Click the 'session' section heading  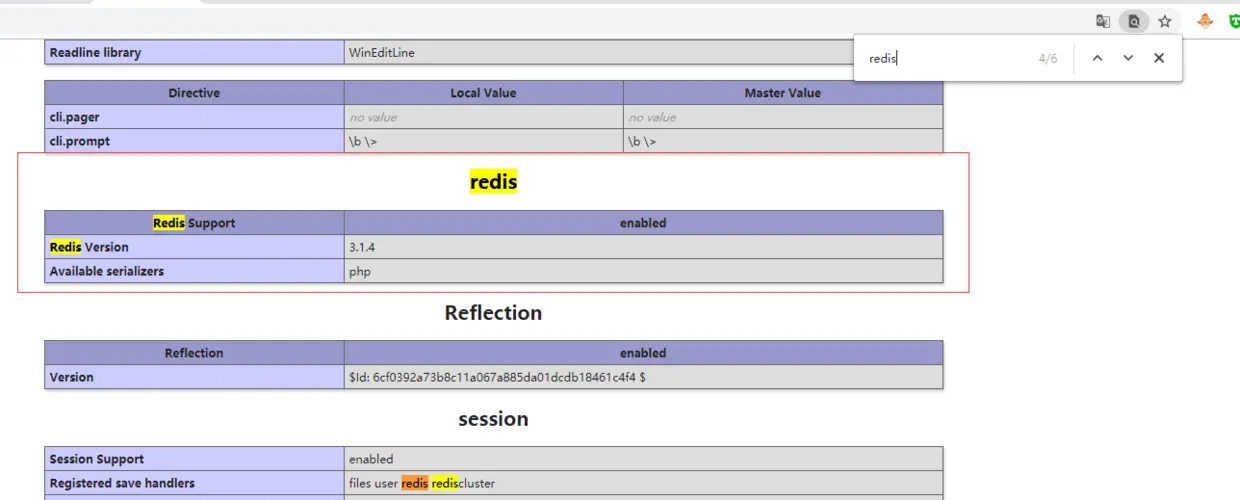pos(494,419)
